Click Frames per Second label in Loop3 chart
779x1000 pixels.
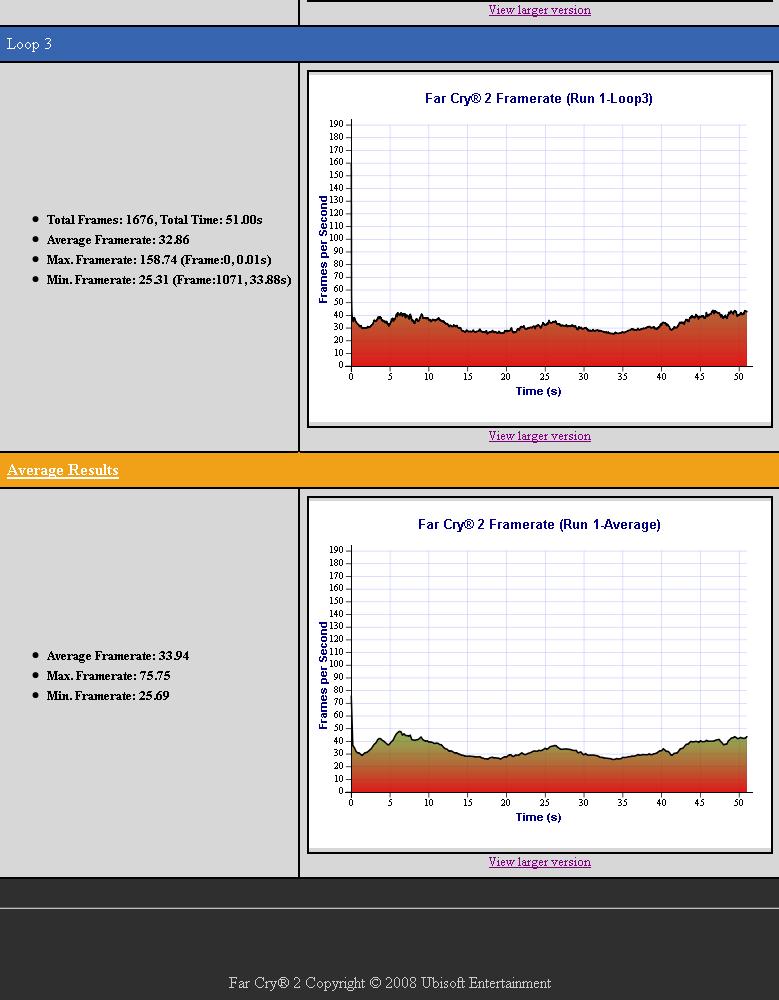(323, 249)
